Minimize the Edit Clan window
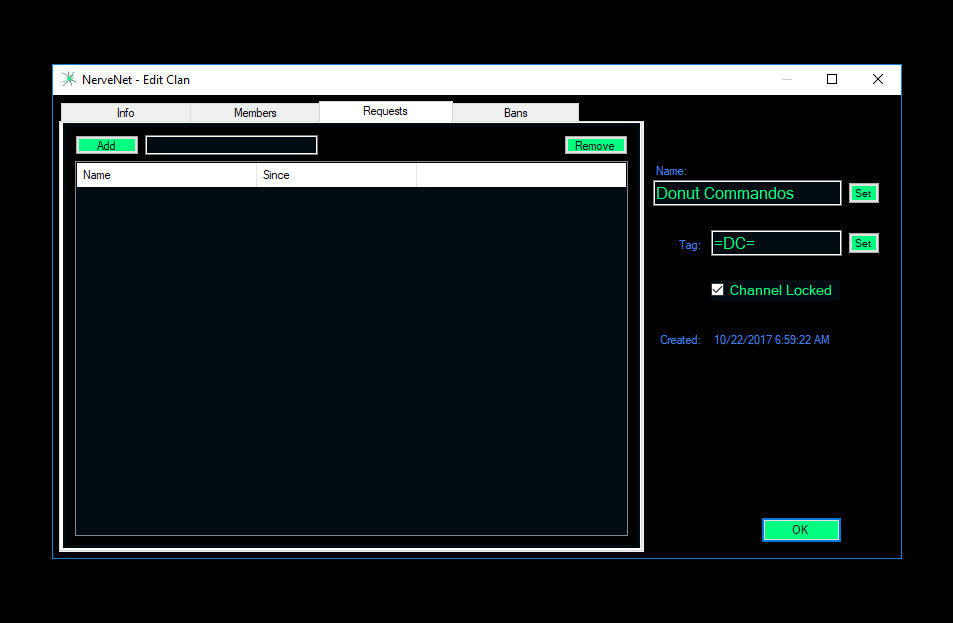Screen dimensions: 953x623 pyautogui.click(x=787, y=80)
